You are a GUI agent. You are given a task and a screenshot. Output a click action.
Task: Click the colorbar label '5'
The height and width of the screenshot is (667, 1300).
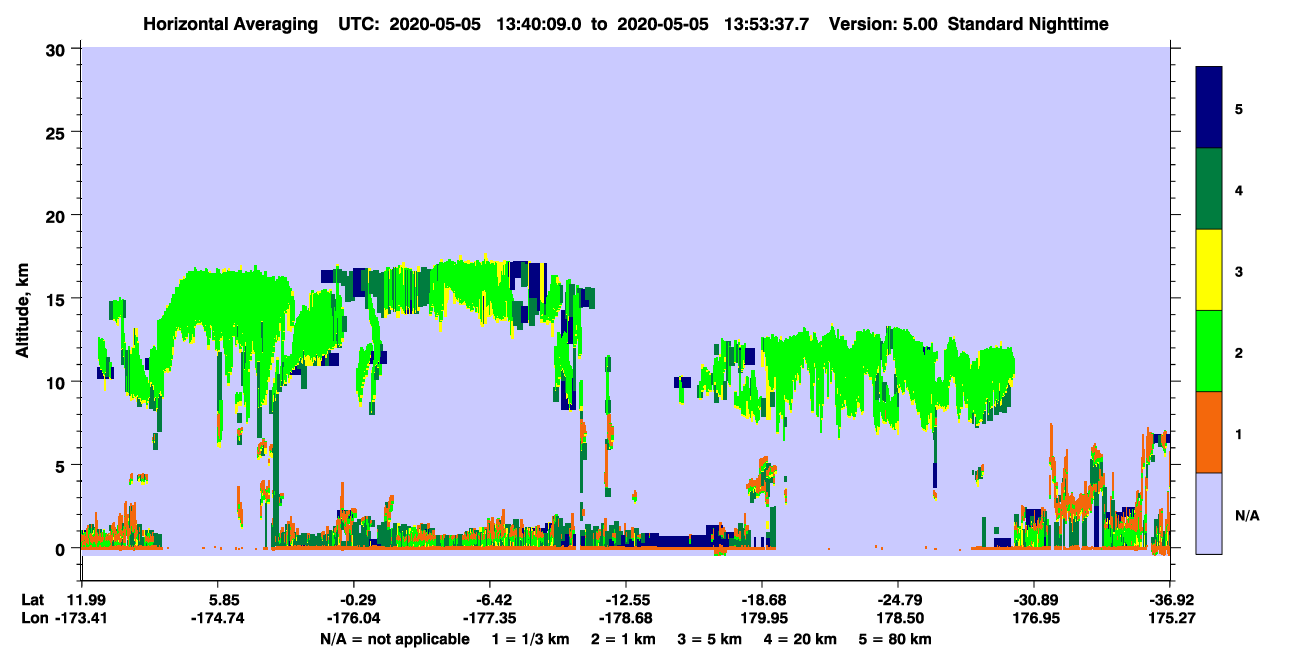pos(1239,108)
